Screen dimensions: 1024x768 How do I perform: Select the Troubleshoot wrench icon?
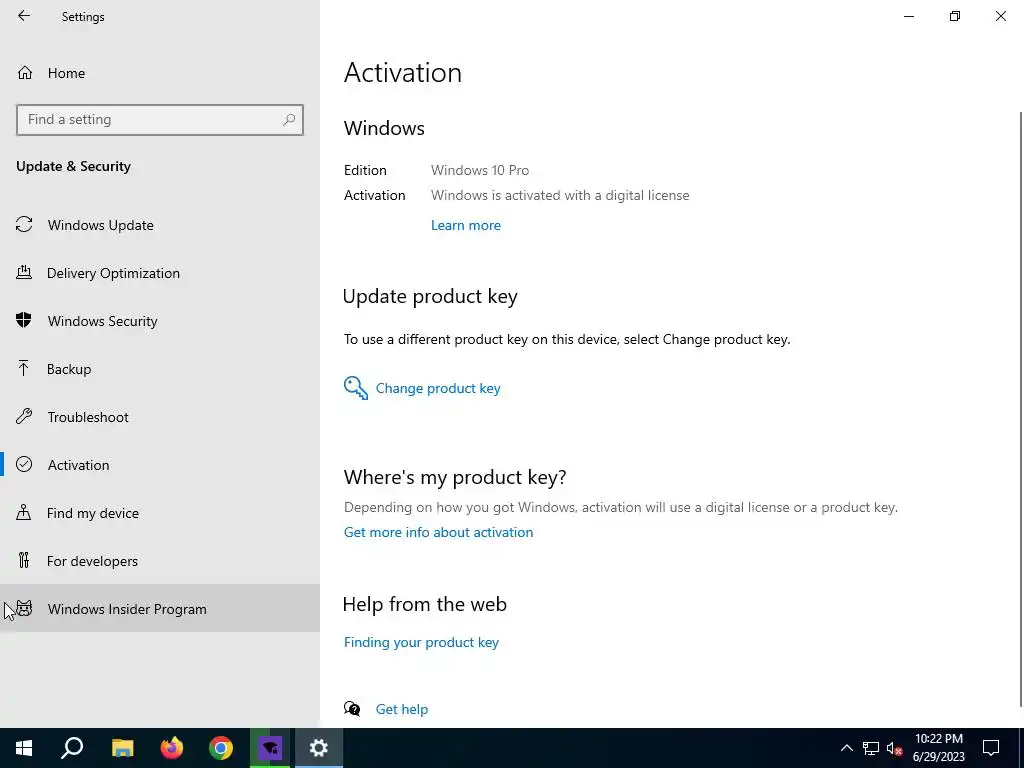click(x=24, y=417)
